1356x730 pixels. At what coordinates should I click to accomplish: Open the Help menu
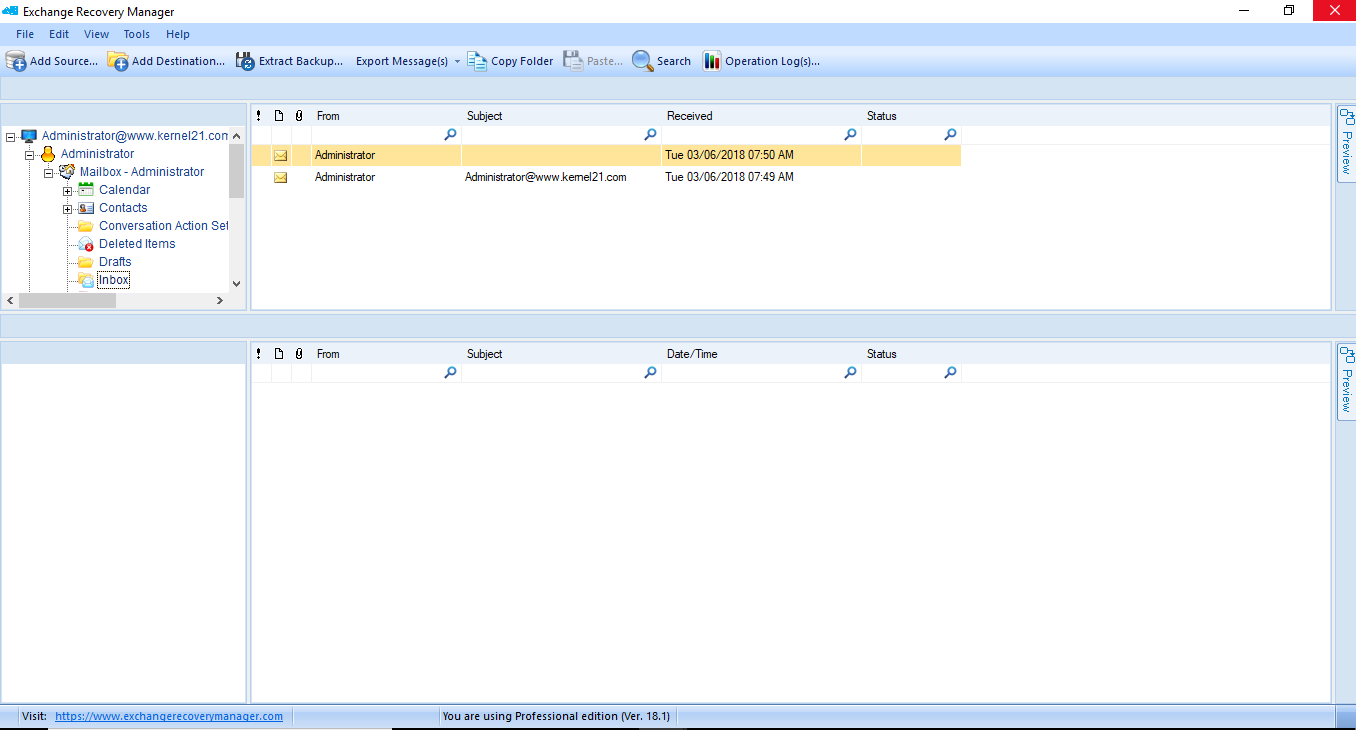tap(178, 34)
